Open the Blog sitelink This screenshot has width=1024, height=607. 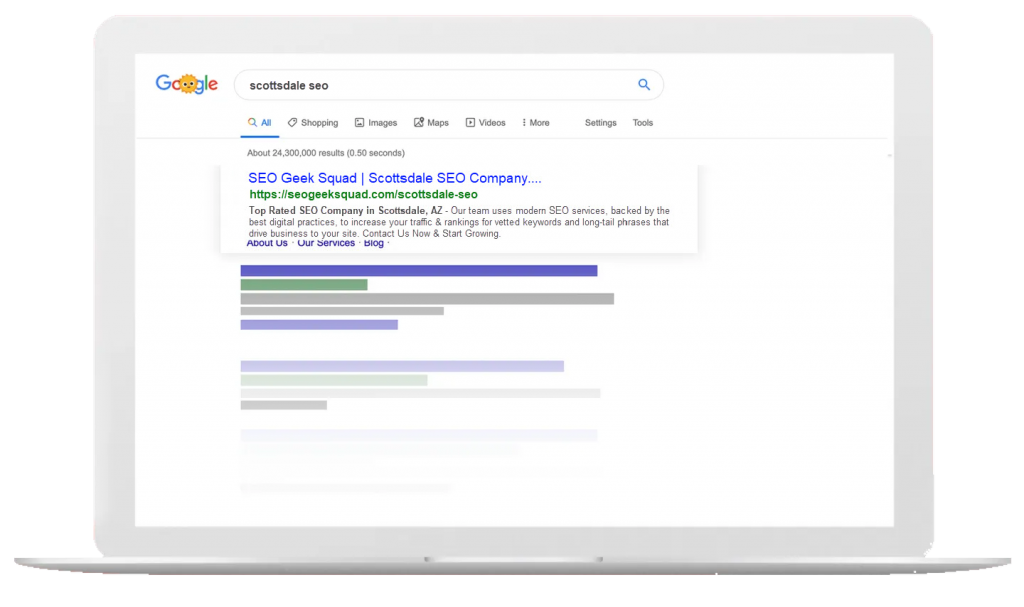372,242
